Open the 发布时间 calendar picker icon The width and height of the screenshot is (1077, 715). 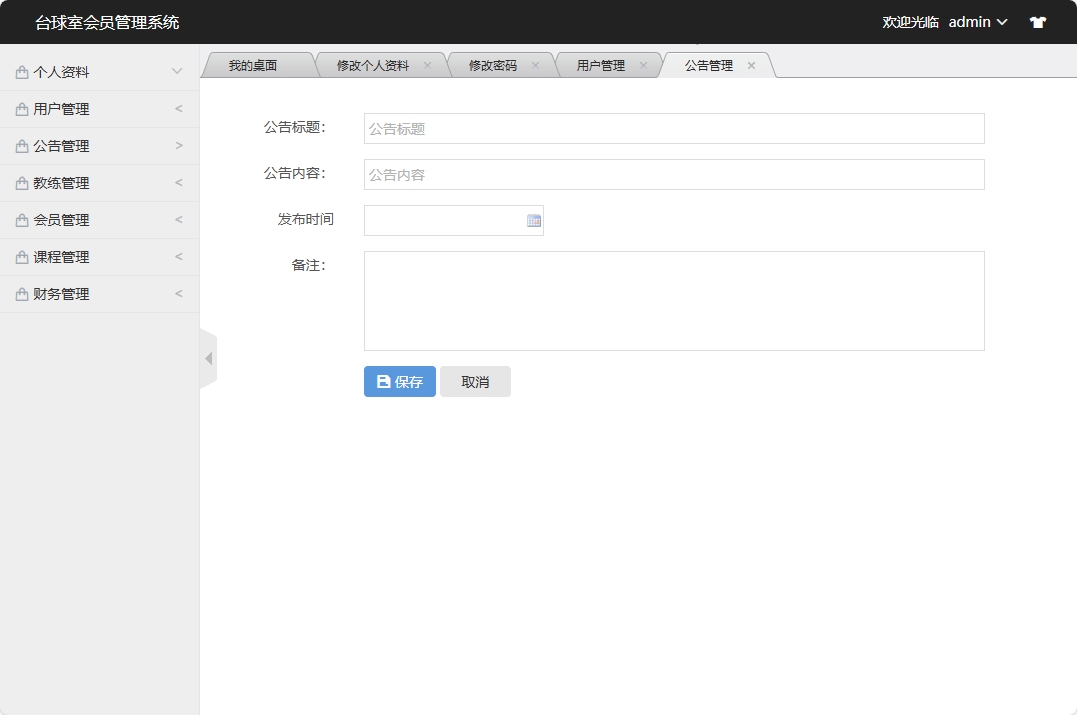(533, 219)
